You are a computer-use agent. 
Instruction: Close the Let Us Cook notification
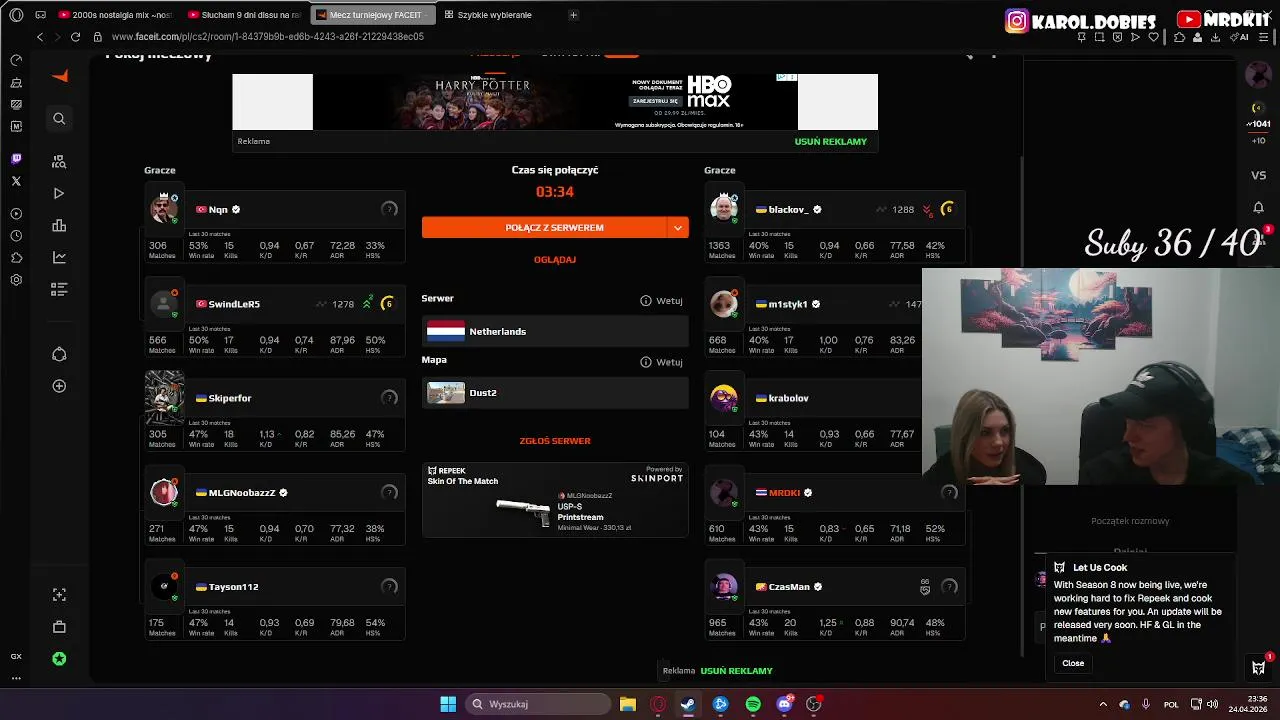pos(1073,663)
